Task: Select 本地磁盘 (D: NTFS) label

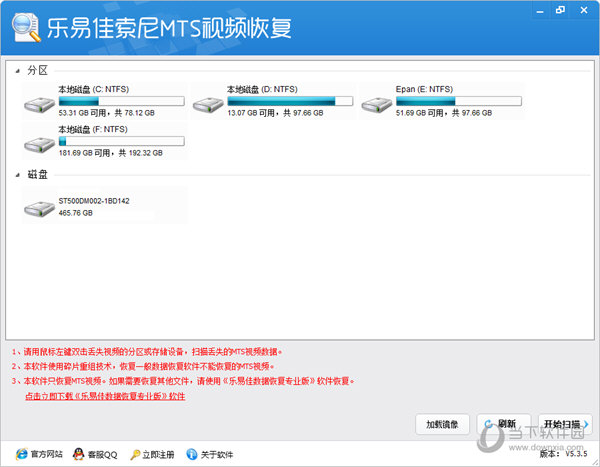Action: [x=262, y=89]
